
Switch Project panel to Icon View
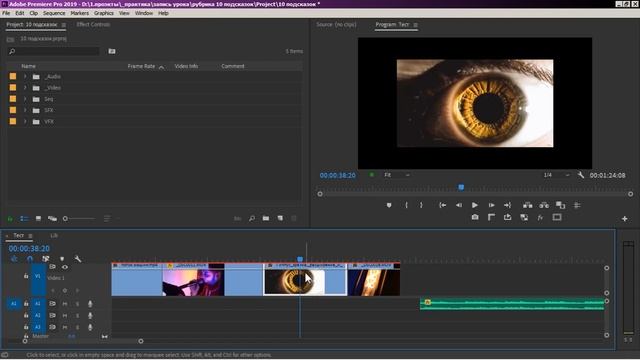[x=38, y=219]
